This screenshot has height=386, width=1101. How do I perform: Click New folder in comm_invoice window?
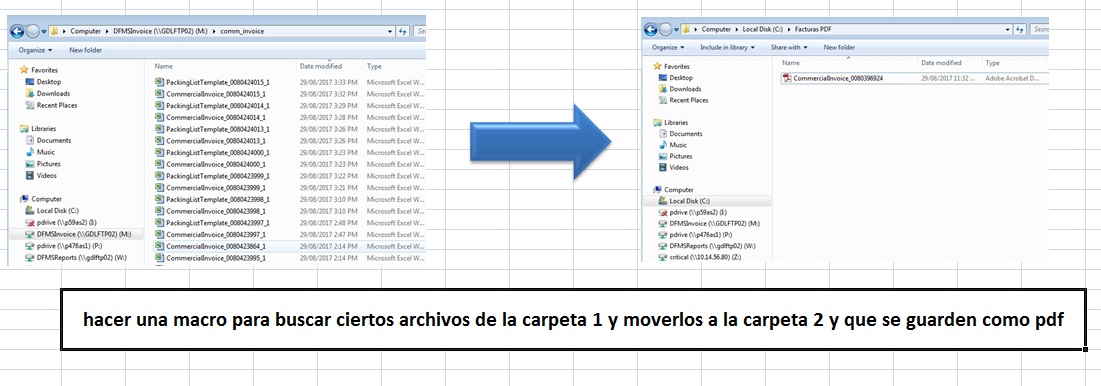tap(86, 51)
